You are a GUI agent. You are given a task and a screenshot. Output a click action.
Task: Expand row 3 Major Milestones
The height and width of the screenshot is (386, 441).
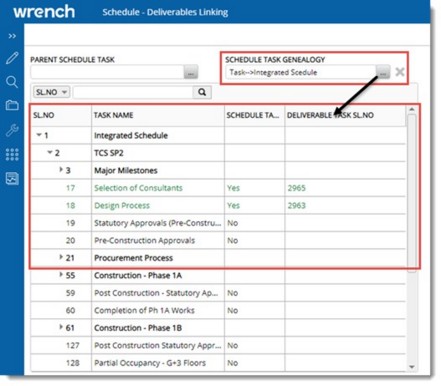click(x=61, y=169)
